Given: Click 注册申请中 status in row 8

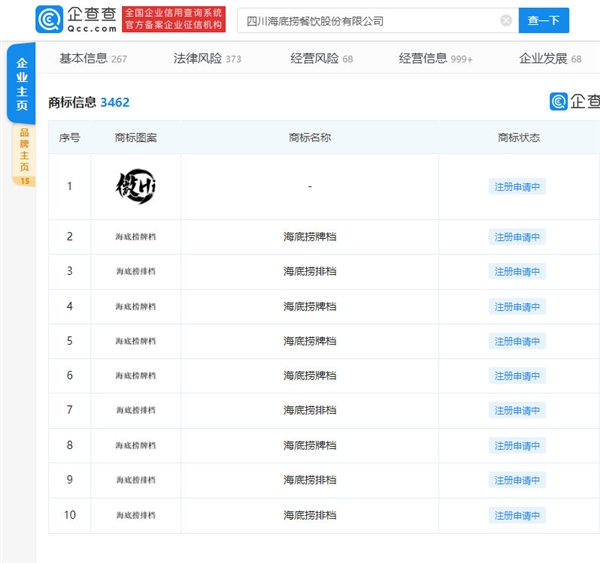Looking at the screenshot, I should 517,446.
